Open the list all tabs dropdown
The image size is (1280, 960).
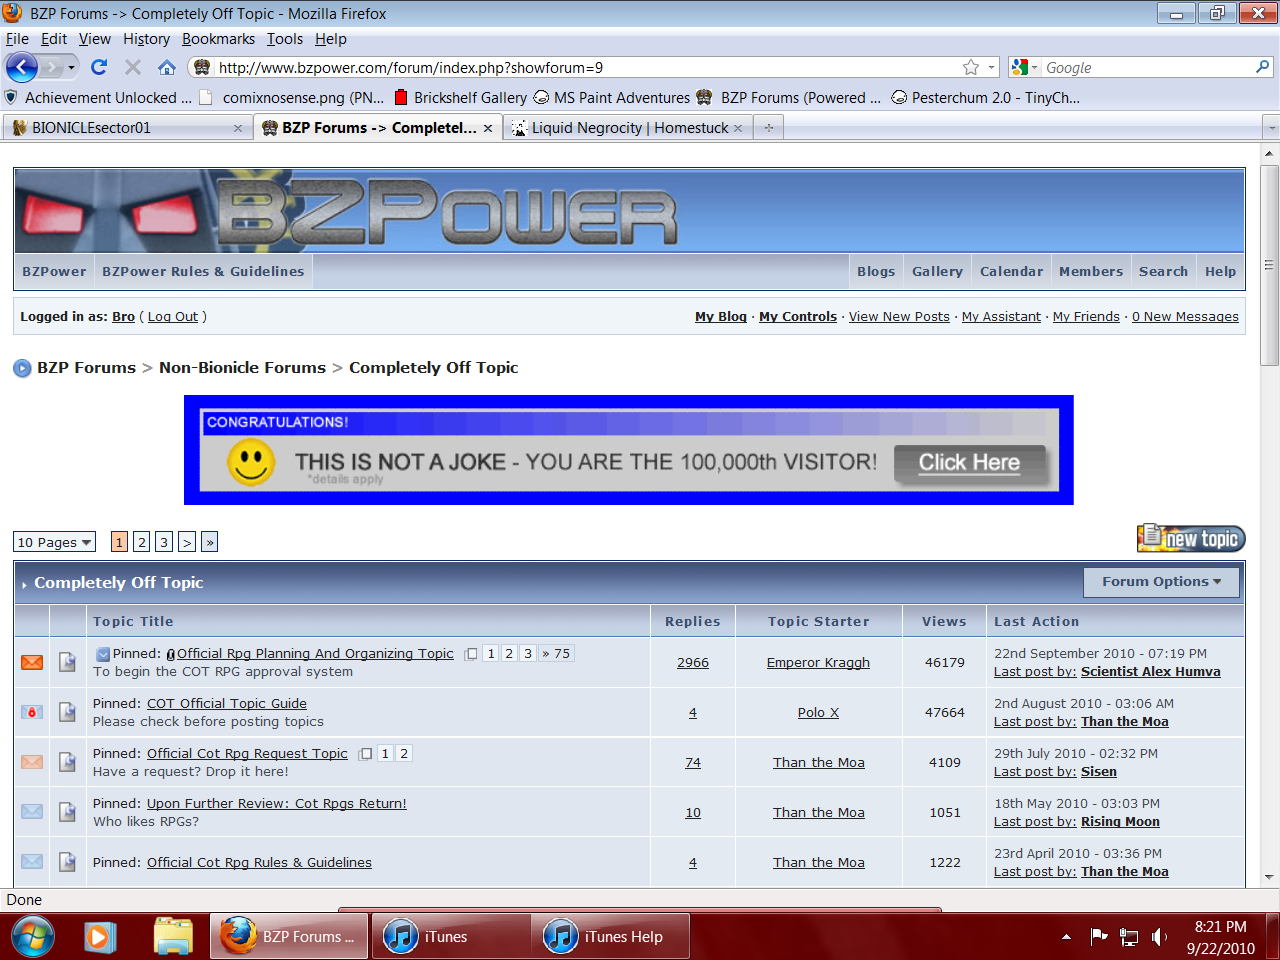click(x=1271, y=128)
